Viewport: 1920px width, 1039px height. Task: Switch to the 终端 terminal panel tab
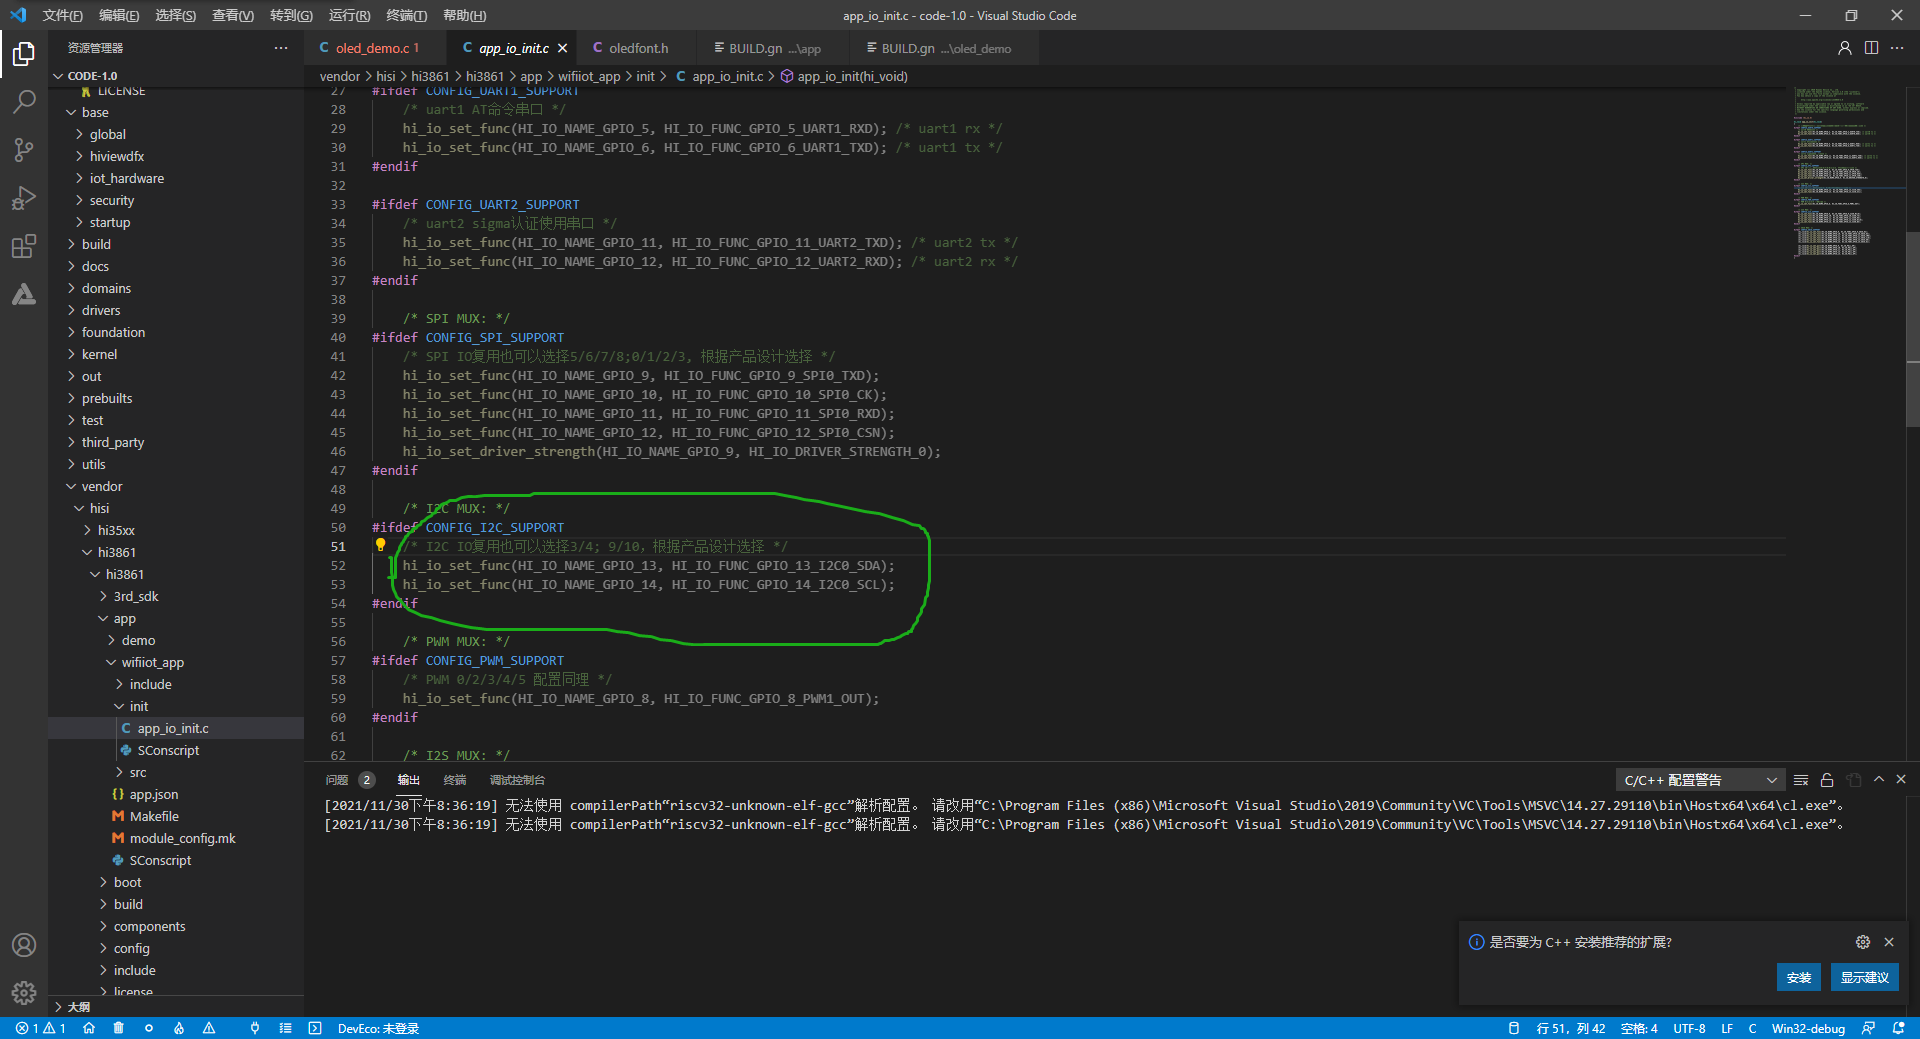pyautogui.click(x=455, y=780)
